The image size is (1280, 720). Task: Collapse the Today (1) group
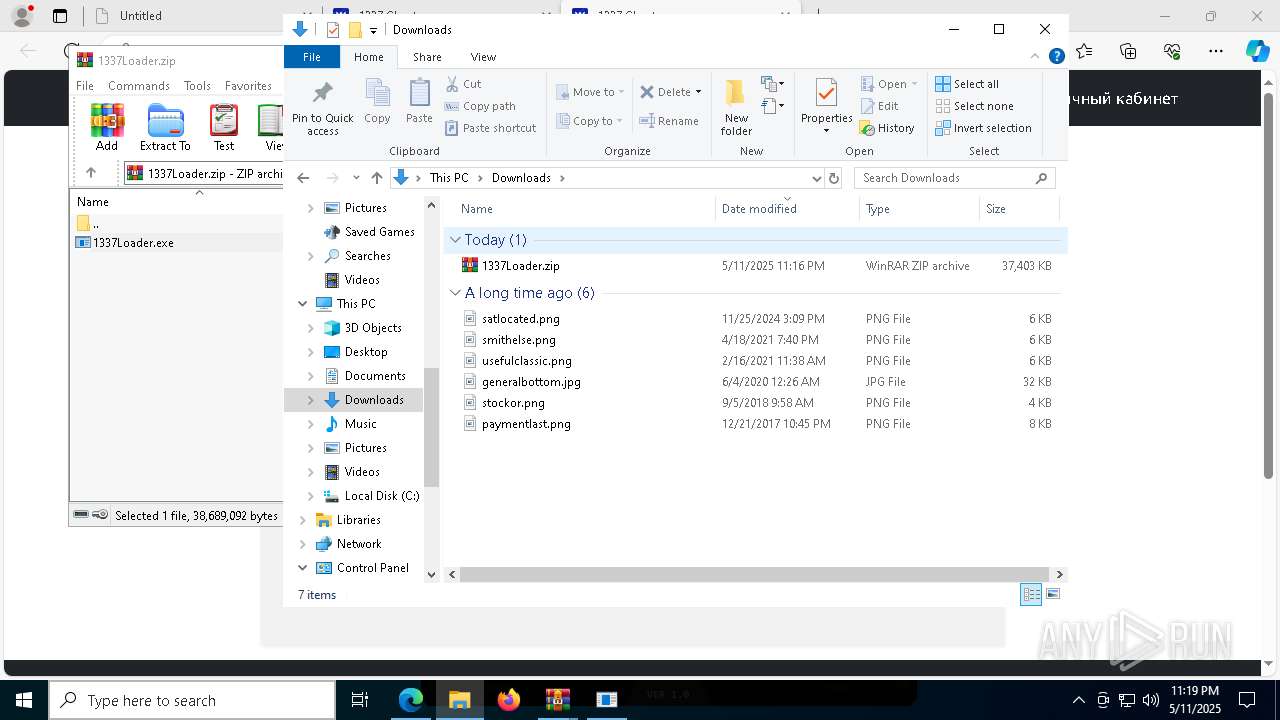tap(455, 240)
